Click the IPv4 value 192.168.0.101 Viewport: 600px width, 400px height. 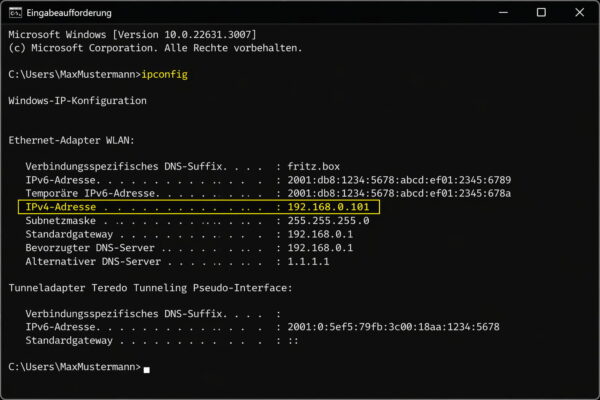coord(328,207)
